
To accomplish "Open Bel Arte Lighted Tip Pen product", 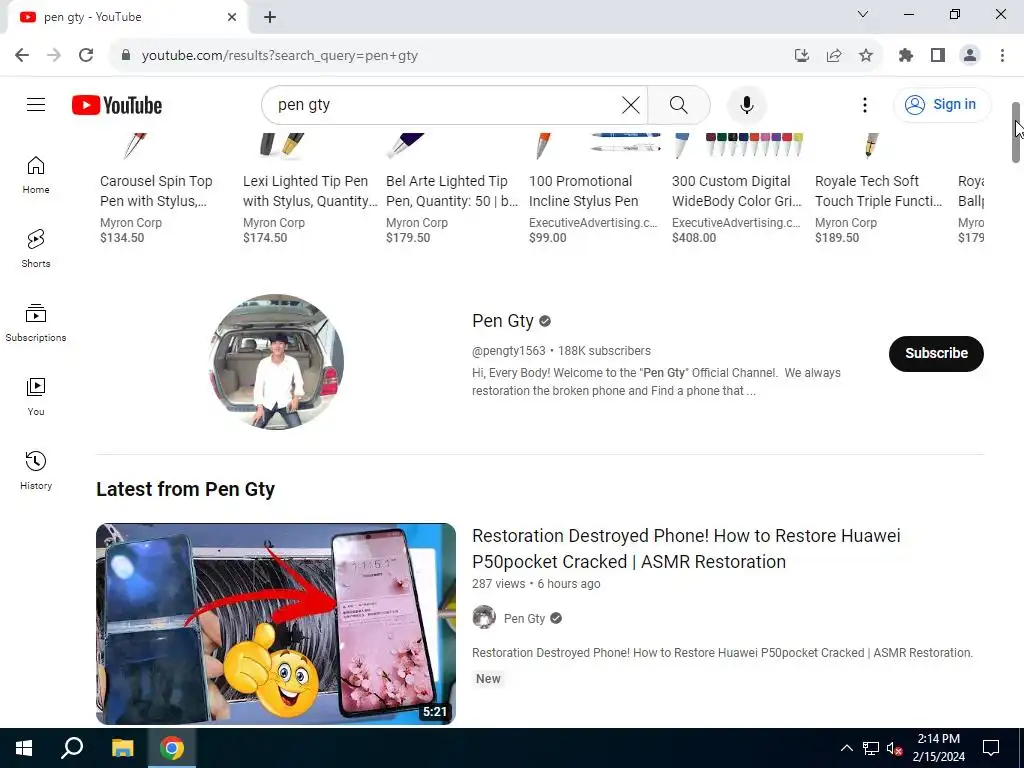I will (452, 191).
